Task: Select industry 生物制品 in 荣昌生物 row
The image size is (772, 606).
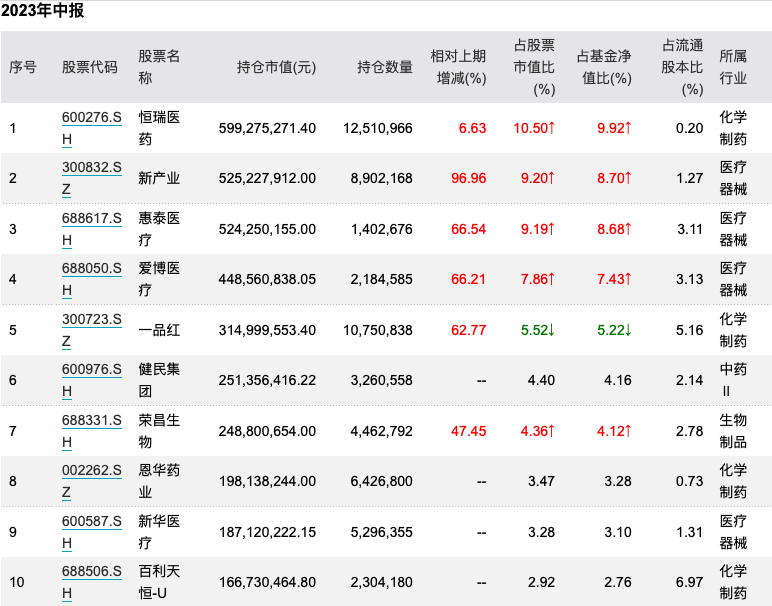Action: click(733, 431)
